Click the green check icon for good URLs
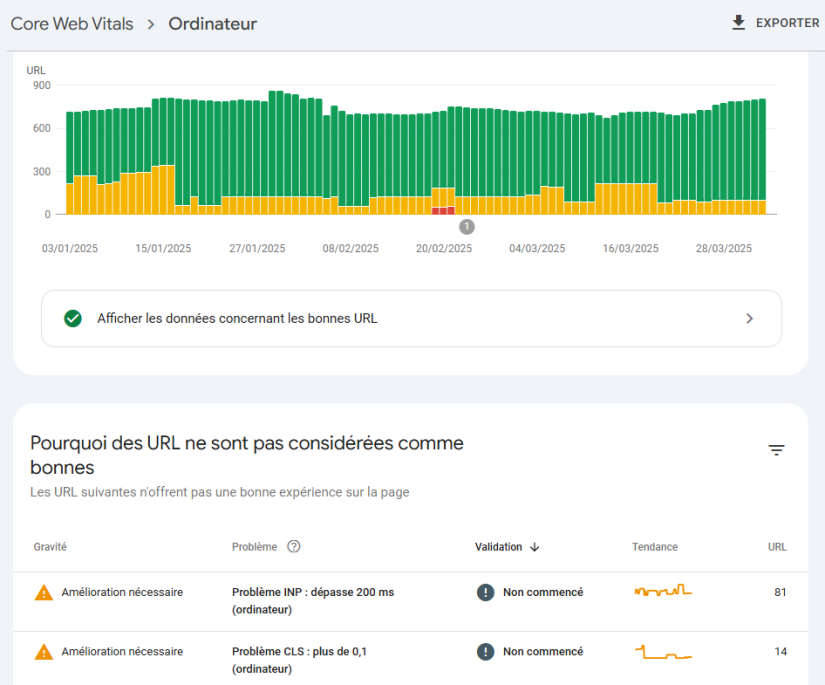This screenshot has height=685, width=825. pyautogui.click(x=73, y=318)
